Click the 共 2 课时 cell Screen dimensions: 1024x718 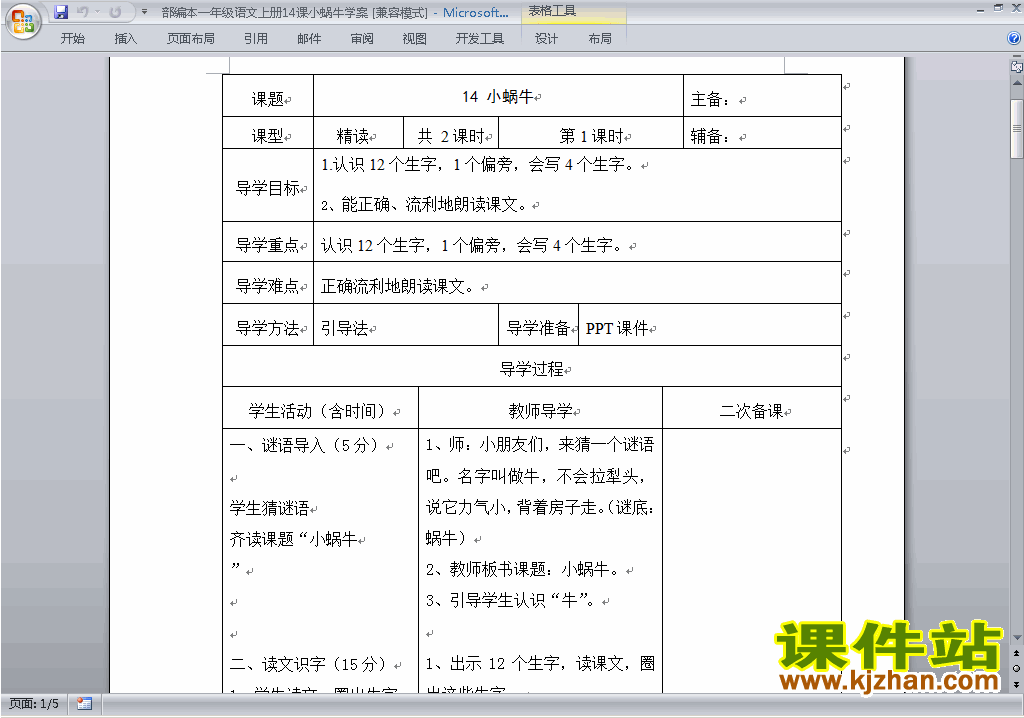(451, 134)
